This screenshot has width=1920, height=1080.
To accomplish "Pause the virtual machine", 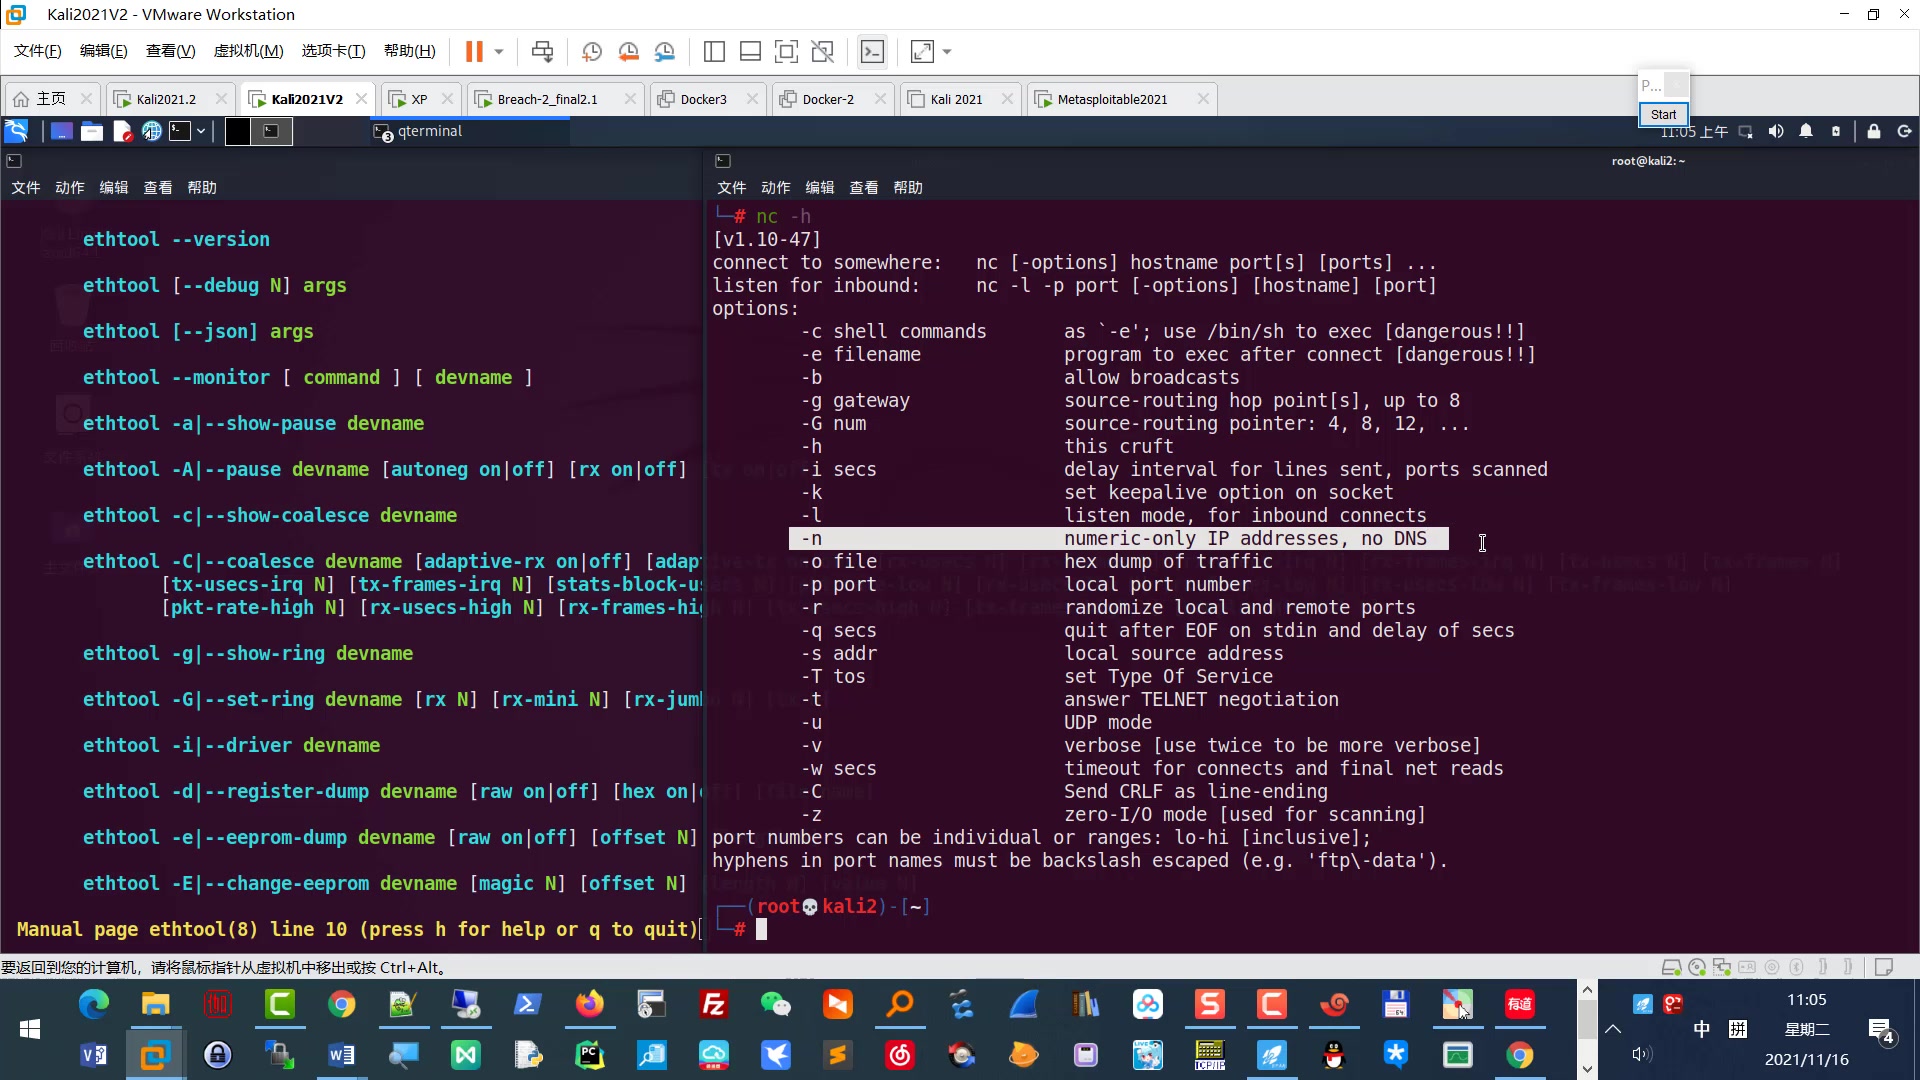I will click(474, 51).
